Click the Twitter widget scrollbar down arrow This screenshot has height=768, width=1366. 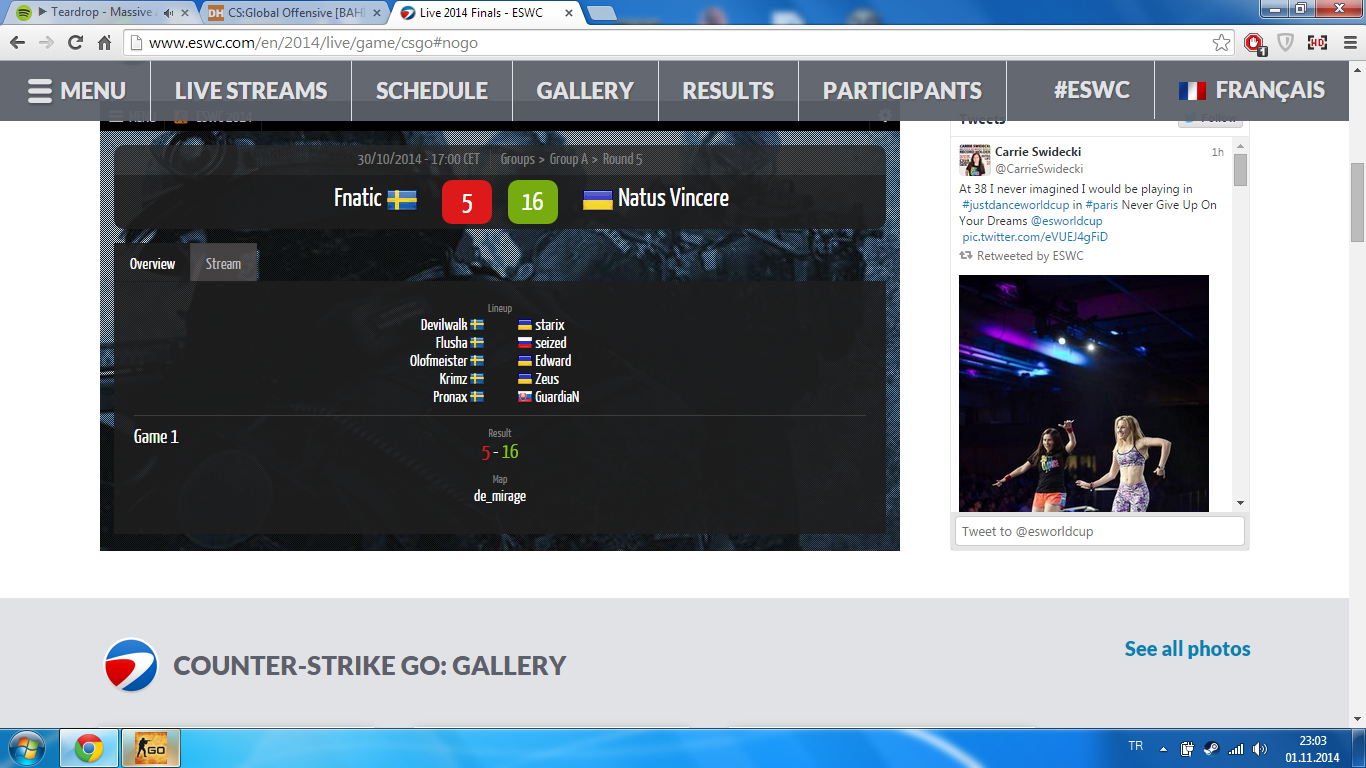tap(1241, 502)
